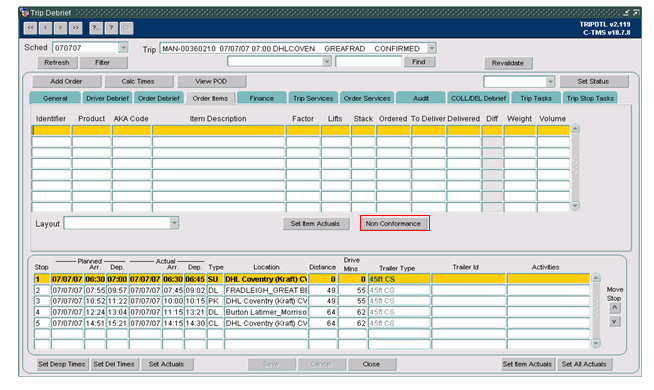654x390 pixels.
Task: Click the stop 3 type cell 'PK'
Action: pyautogui.click(x=215, y=301)
